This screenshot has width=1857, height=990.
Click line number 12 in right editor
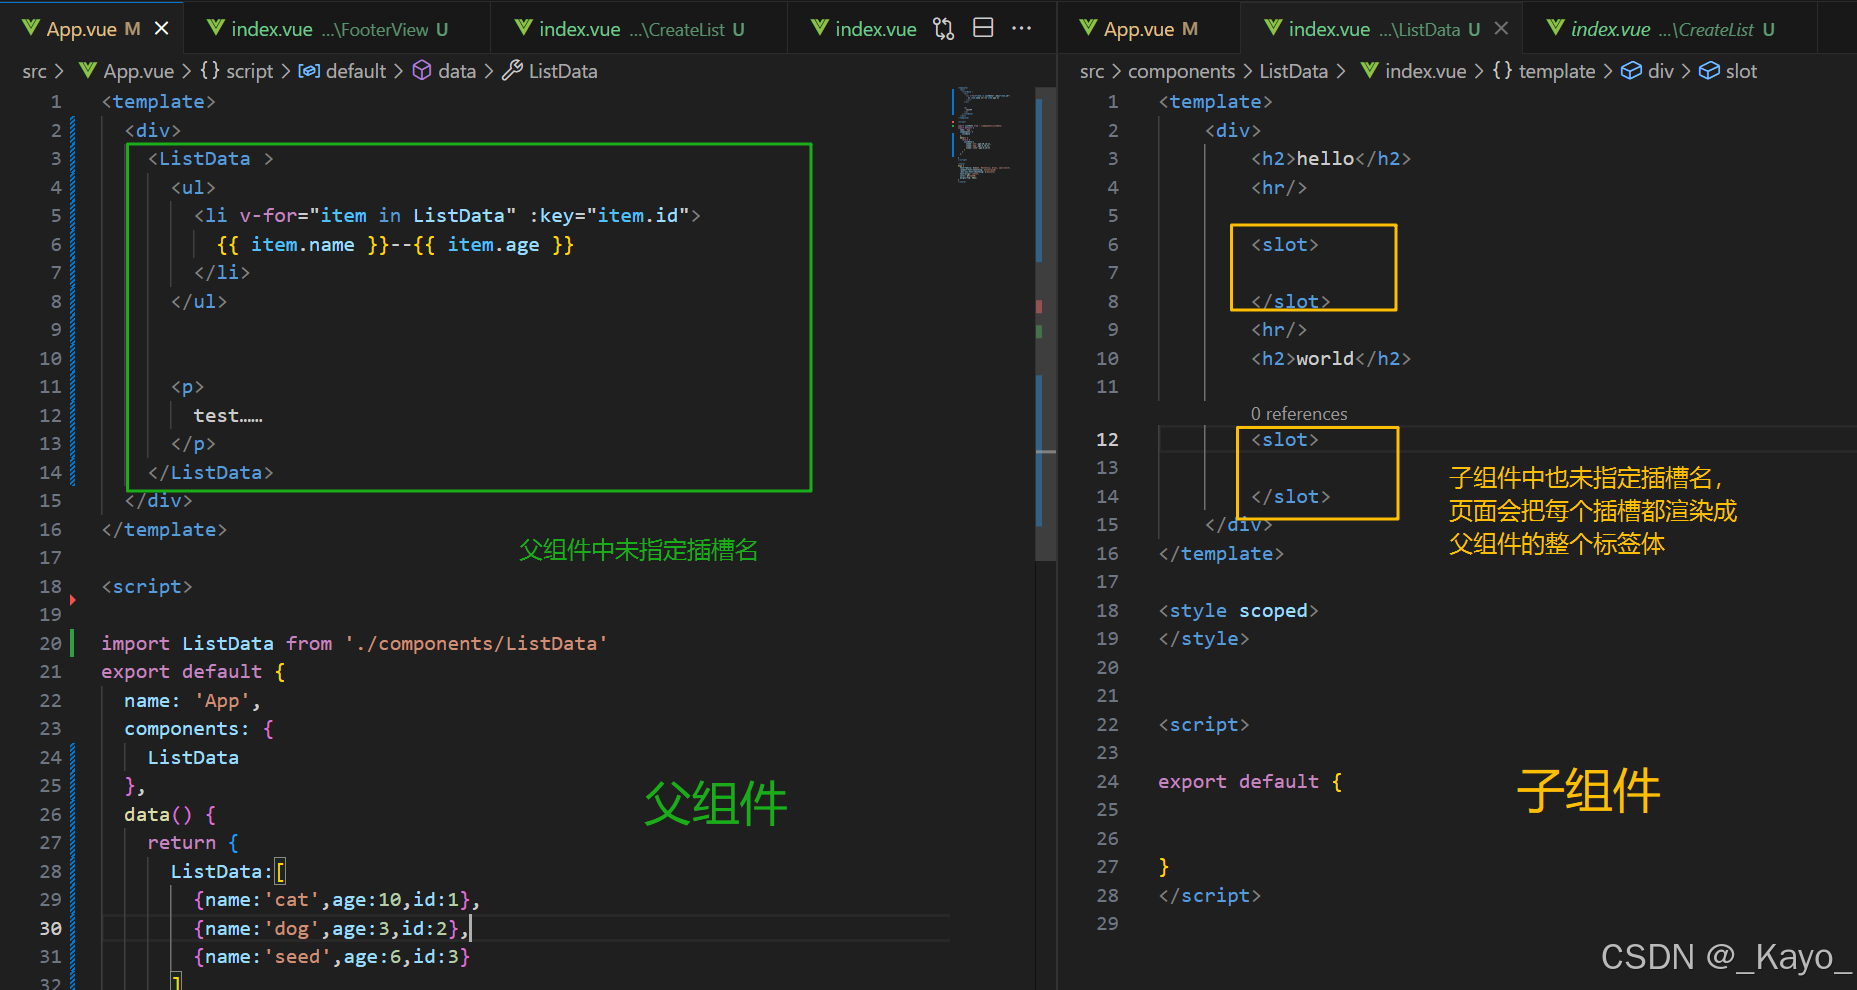tap(1107, 439)
